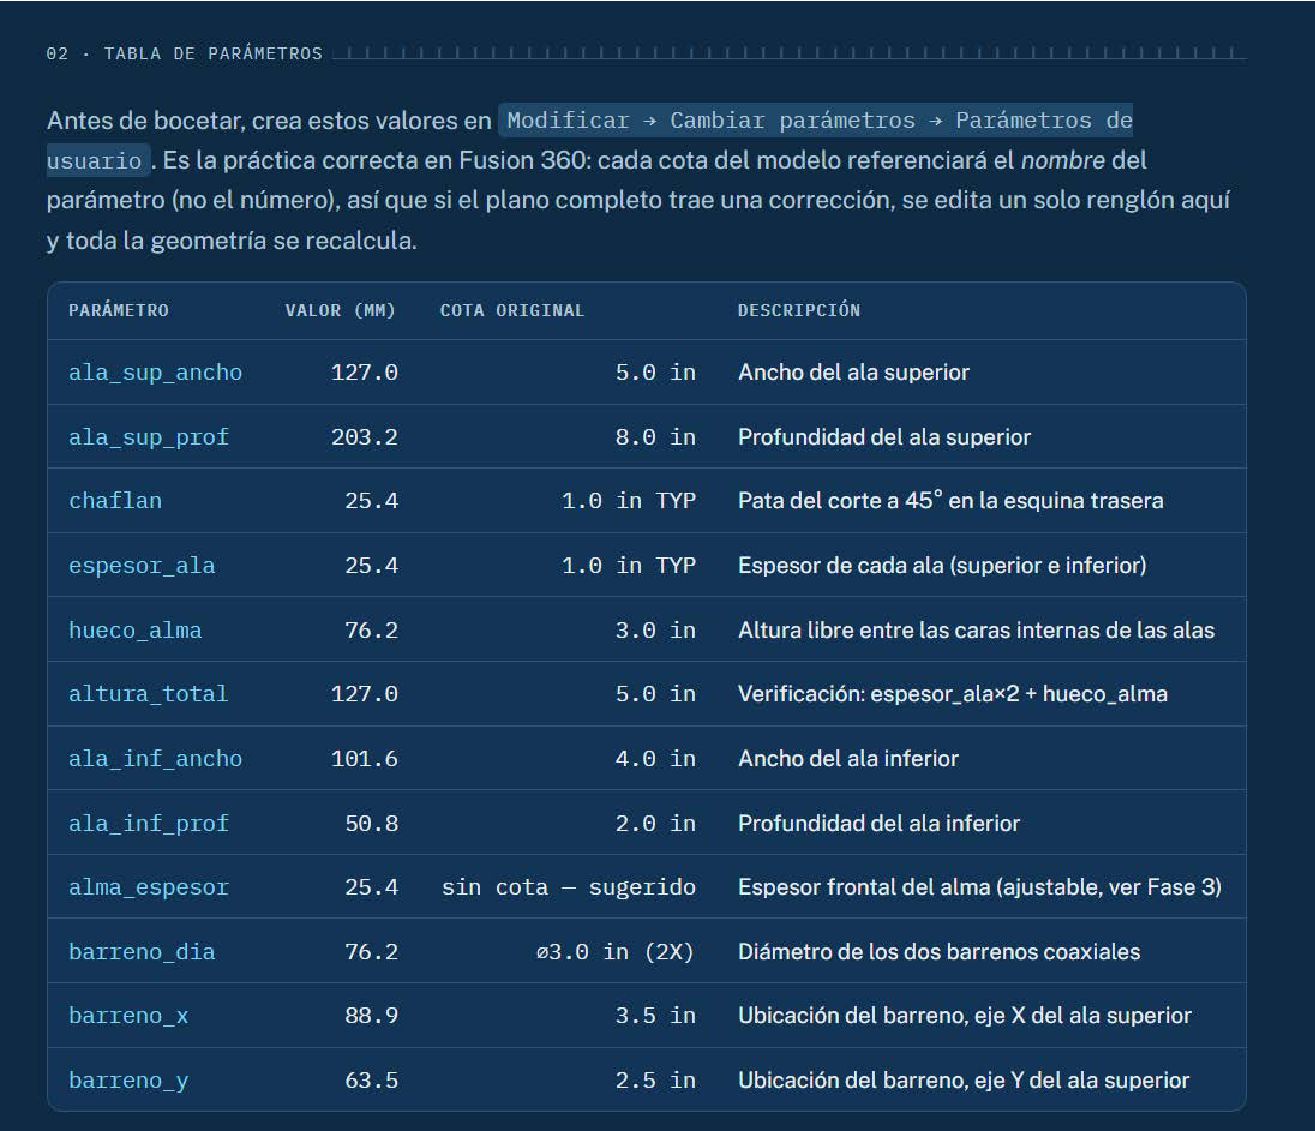The height and width of the screenshot is (1131, 1315).
Task: Select the espesor_ala parameter name
Action: 142,565
